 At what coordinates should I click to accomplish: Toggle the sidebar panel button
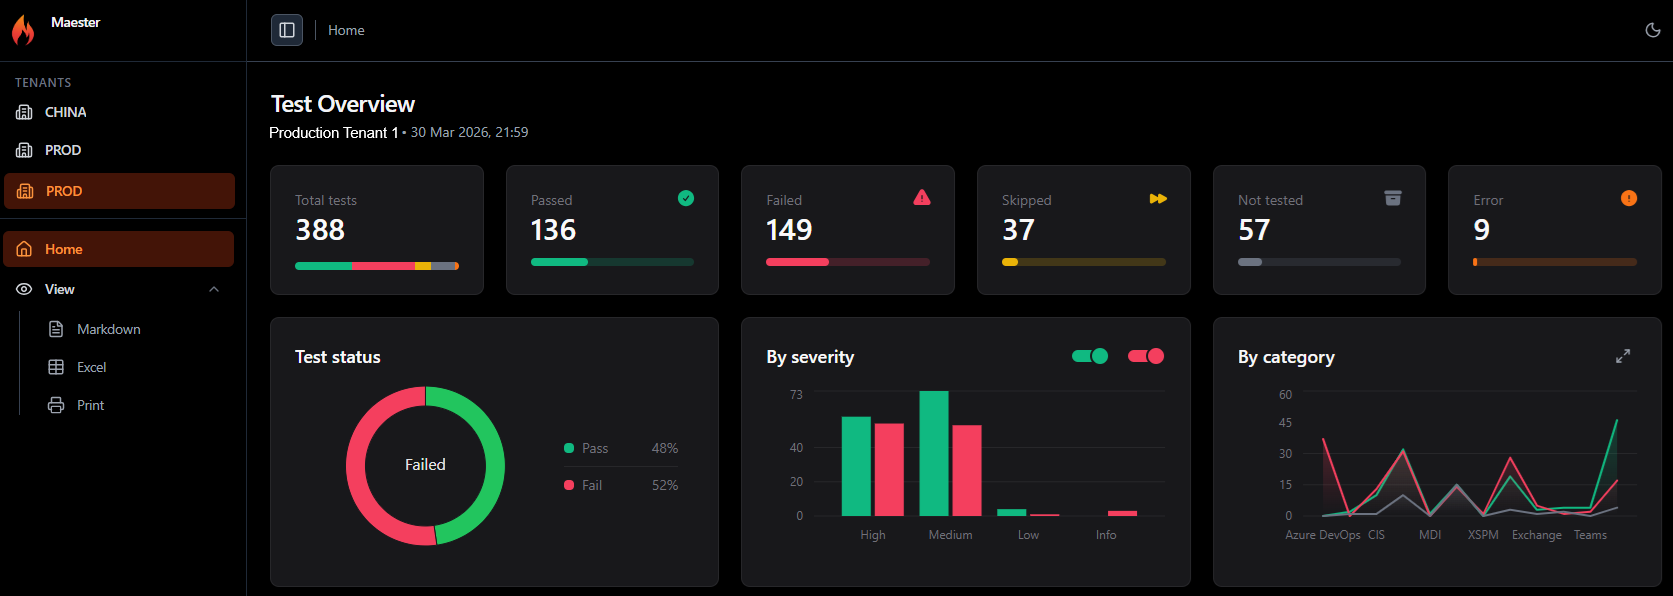pyautogui.click(x=287, y=30)
